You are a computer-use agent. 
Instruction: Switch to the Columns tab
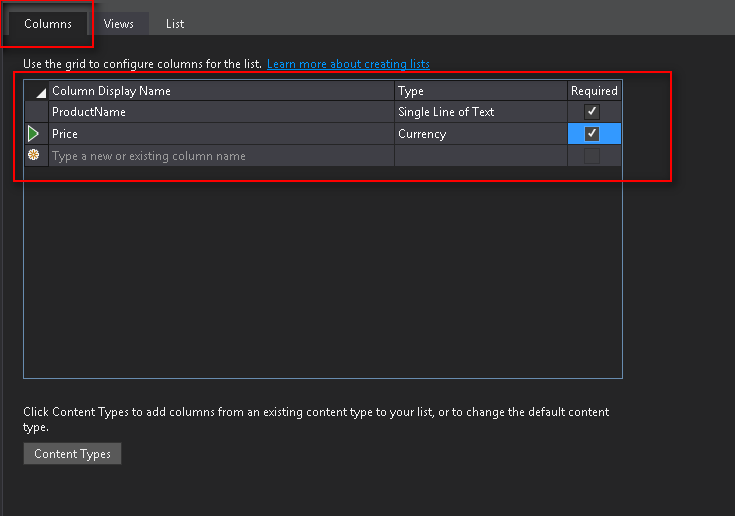click(47, 23)
